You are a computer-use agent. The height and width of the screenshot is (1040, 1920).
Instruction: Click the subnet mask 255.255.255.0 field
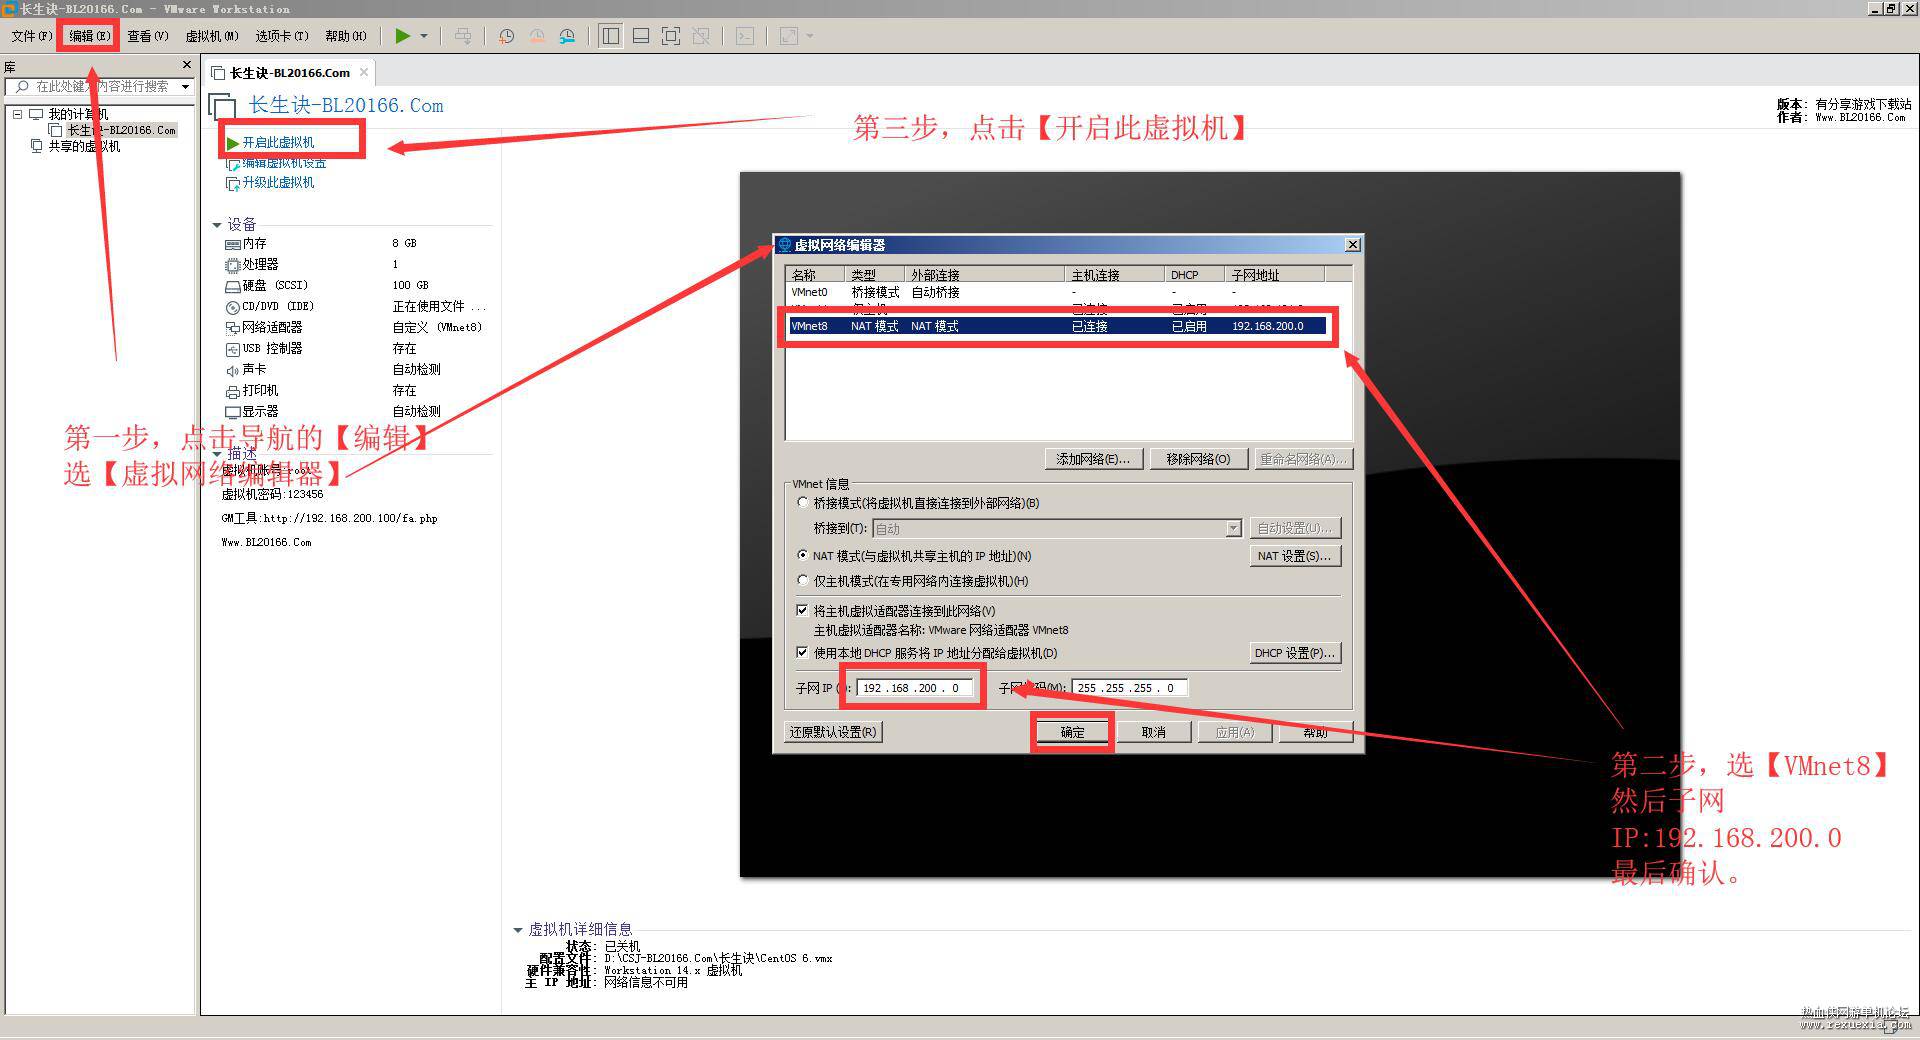pos(1129,688)
